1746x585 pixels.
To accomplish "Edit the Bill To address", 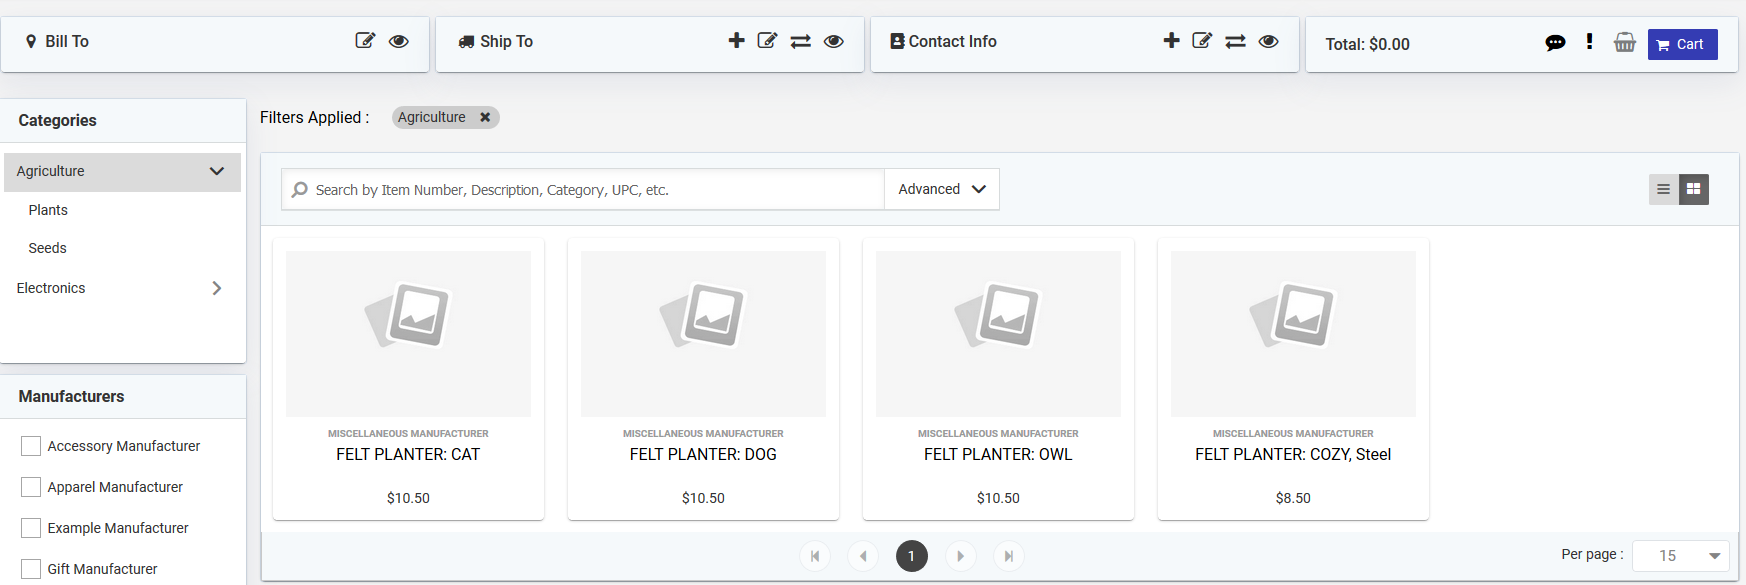I will point(365,41).
